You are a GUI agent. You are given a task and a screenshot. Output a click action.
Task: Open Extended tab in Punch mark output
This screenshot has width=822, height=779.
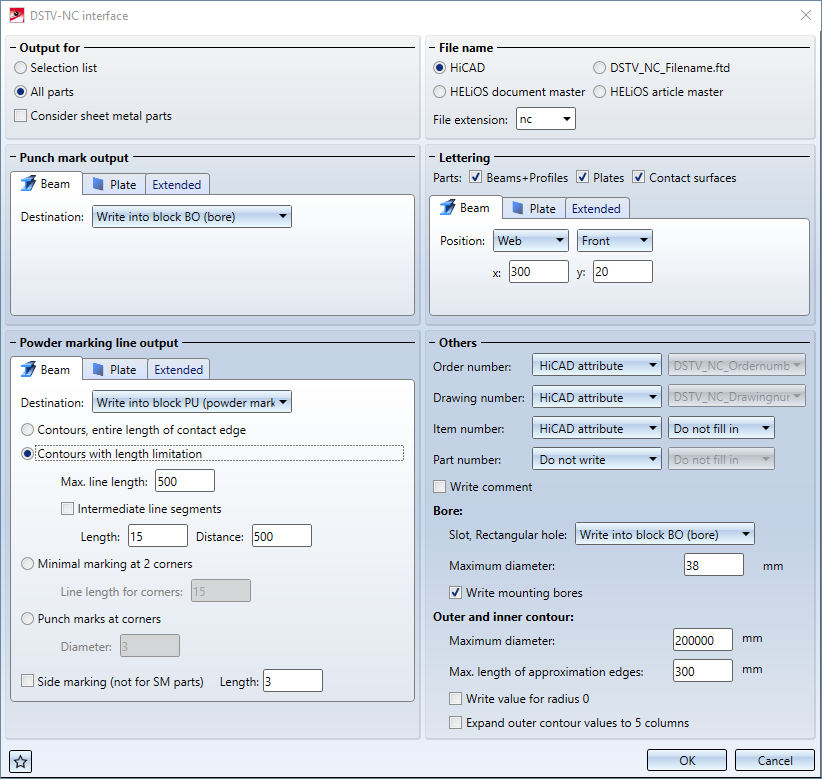[177, 185]
